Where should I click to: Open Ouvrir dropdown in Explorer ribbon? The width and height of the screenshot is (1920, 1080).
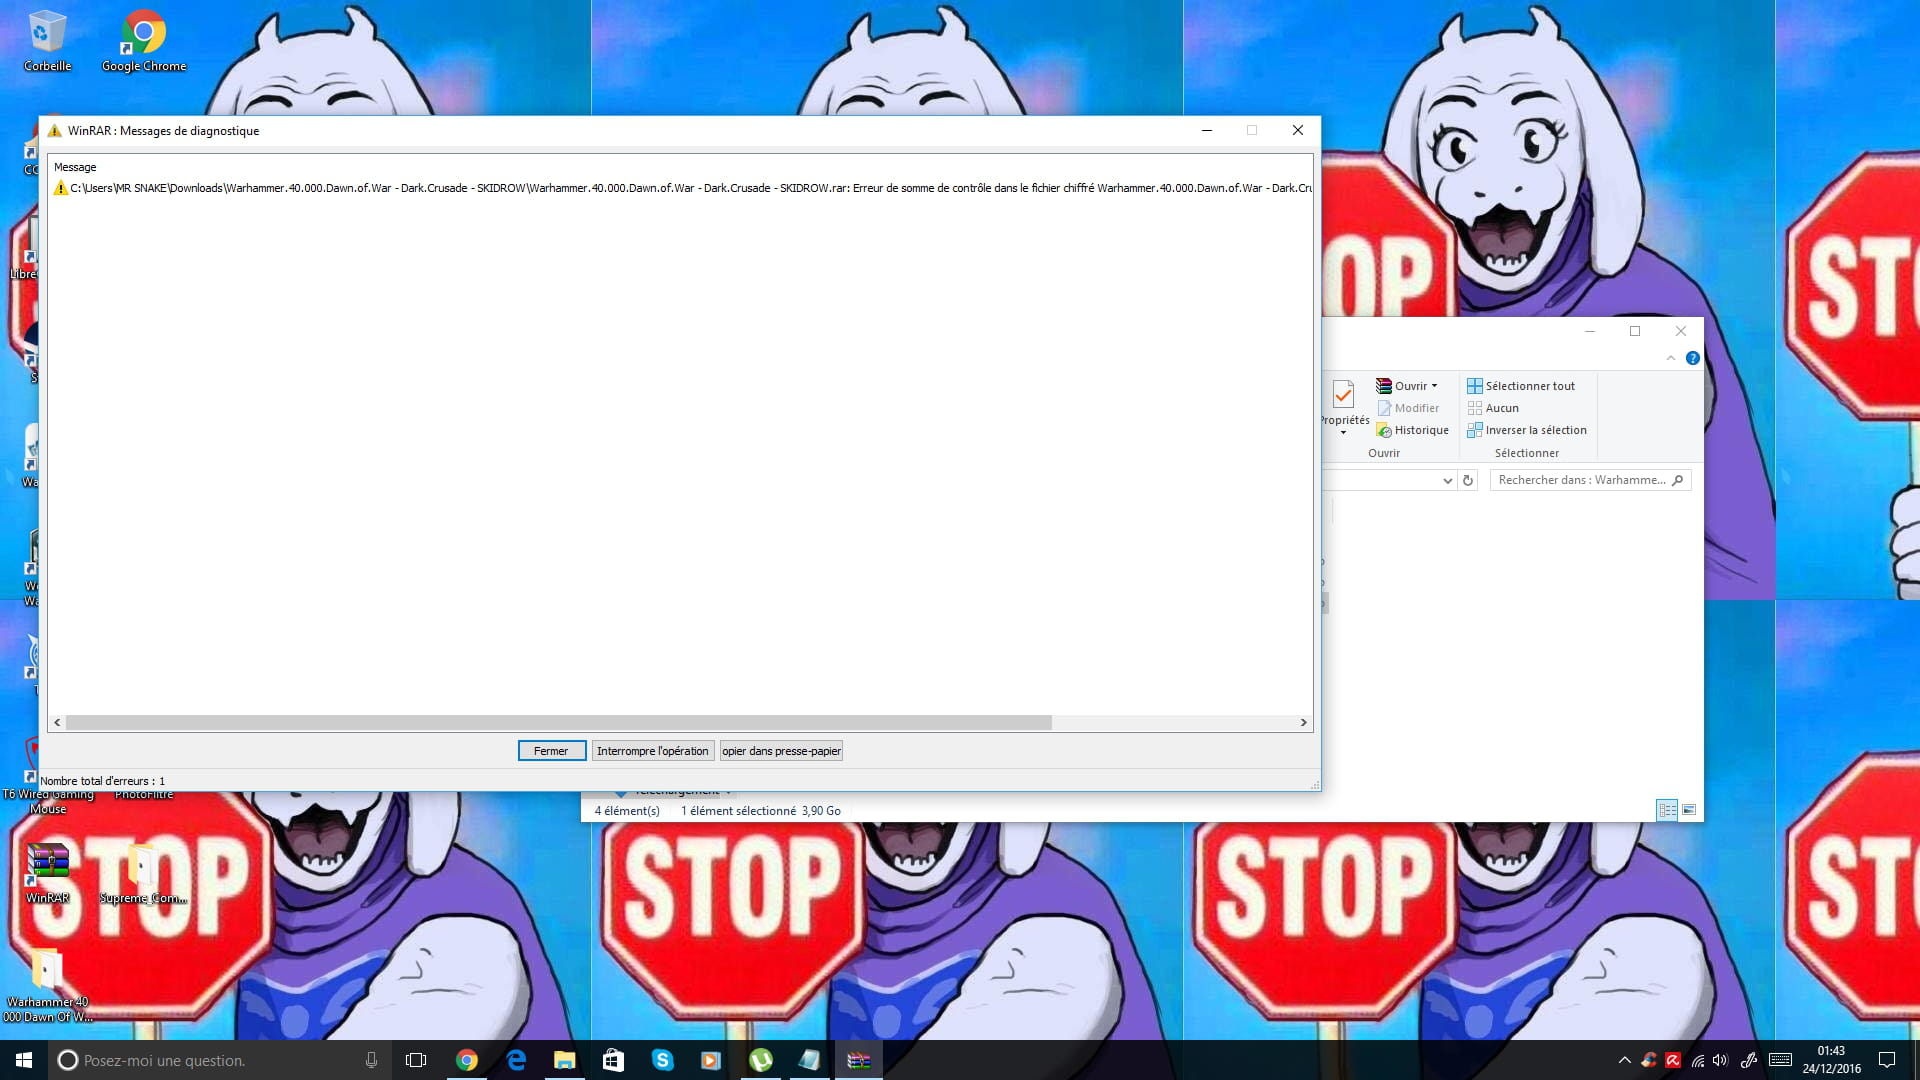tap(1407, 386)
